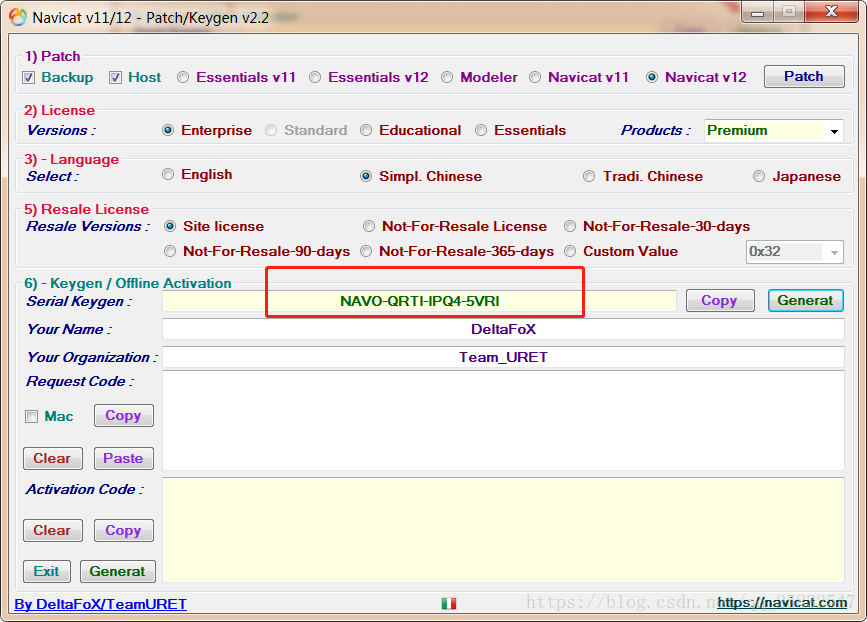Click Generat next to serial key

click(806, 301)
